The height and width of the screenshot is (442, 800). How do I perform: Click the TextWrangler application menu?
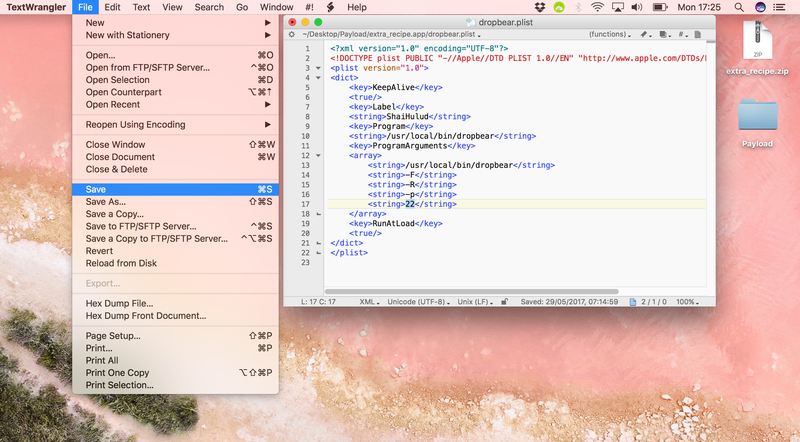coord(36,7)
